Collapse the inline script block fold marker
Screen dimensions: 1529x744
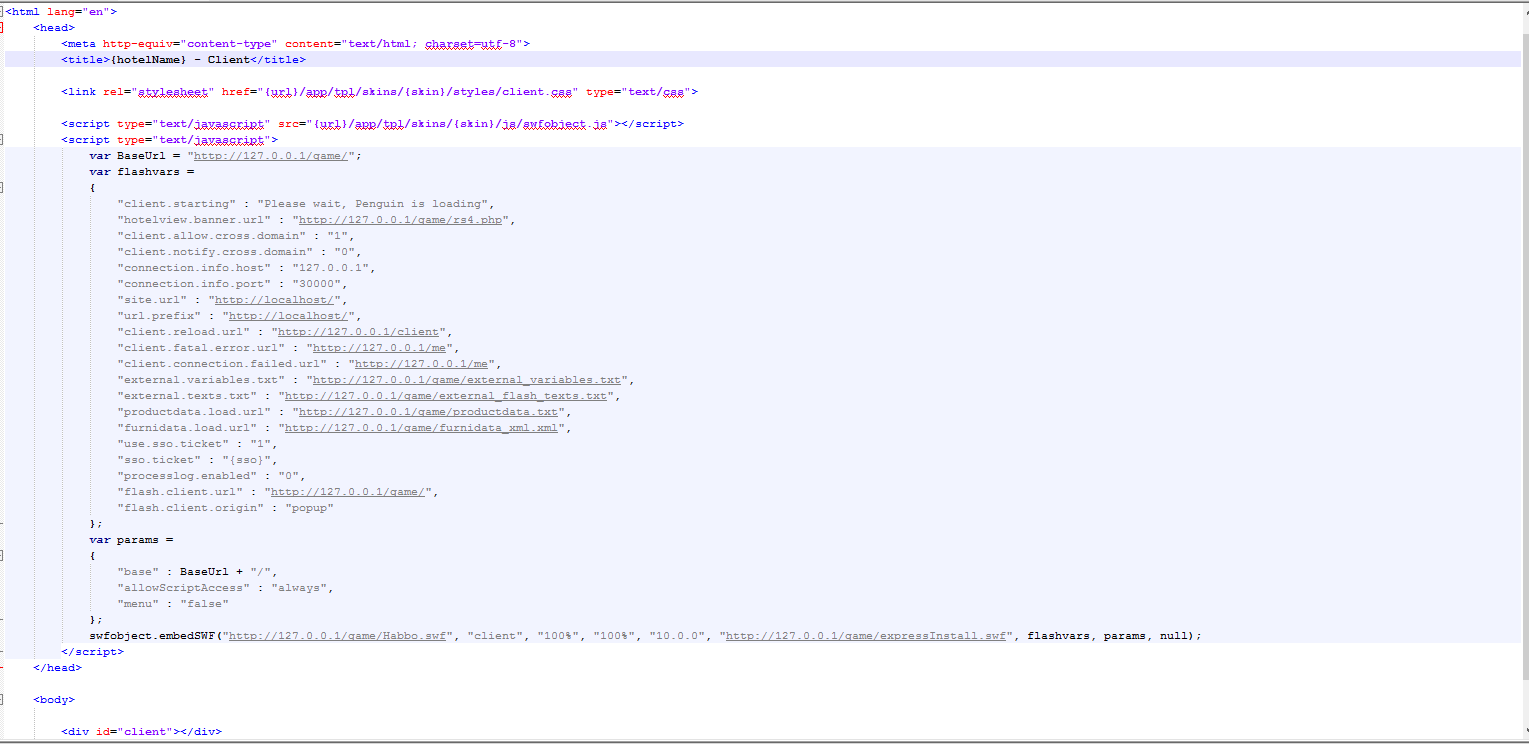coord(2,139)
